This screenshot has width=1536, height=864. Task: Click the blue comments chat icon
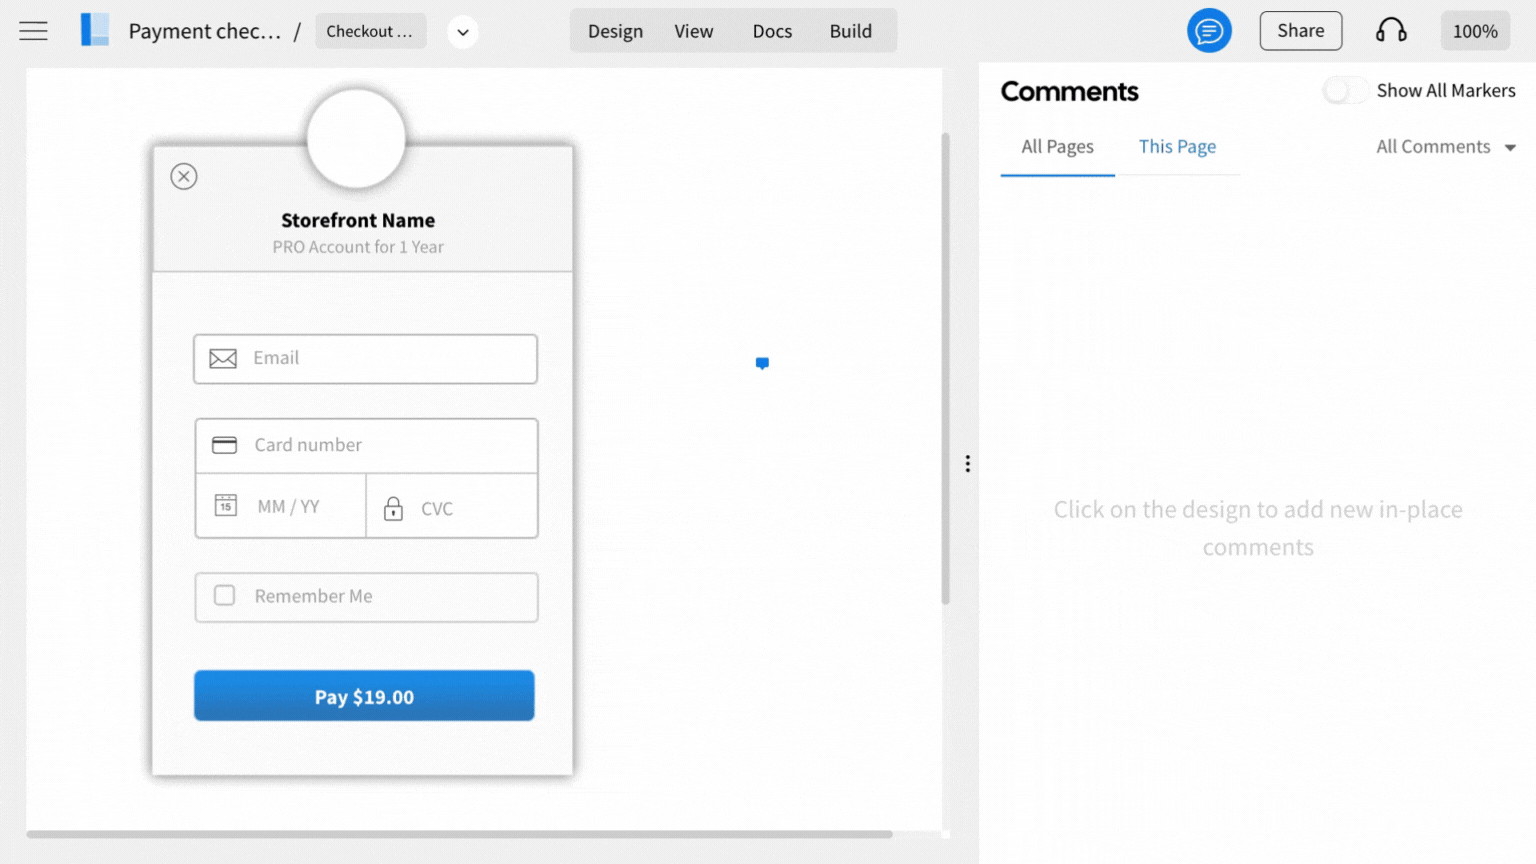pyautogui.click(x=1208, y=31)
